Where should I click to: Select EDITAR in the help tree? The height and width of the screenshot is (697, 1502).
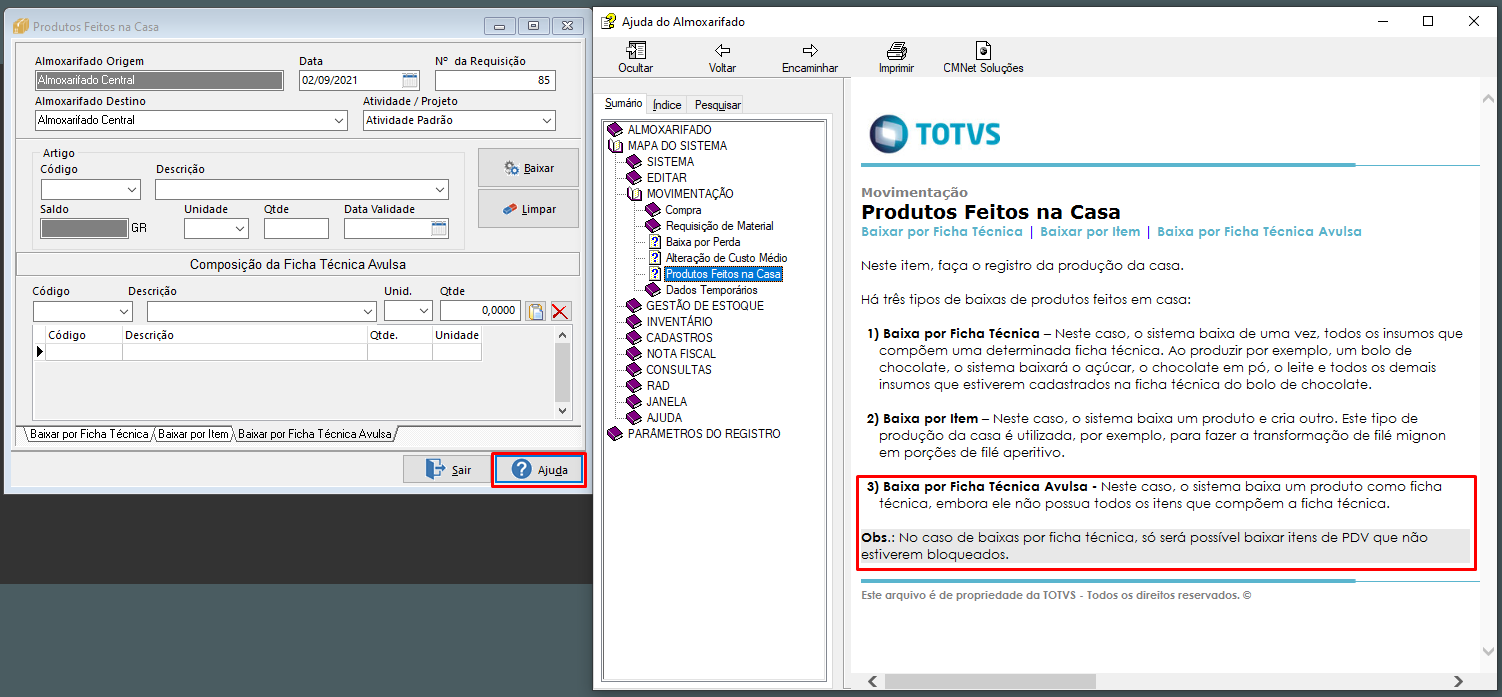666,178
